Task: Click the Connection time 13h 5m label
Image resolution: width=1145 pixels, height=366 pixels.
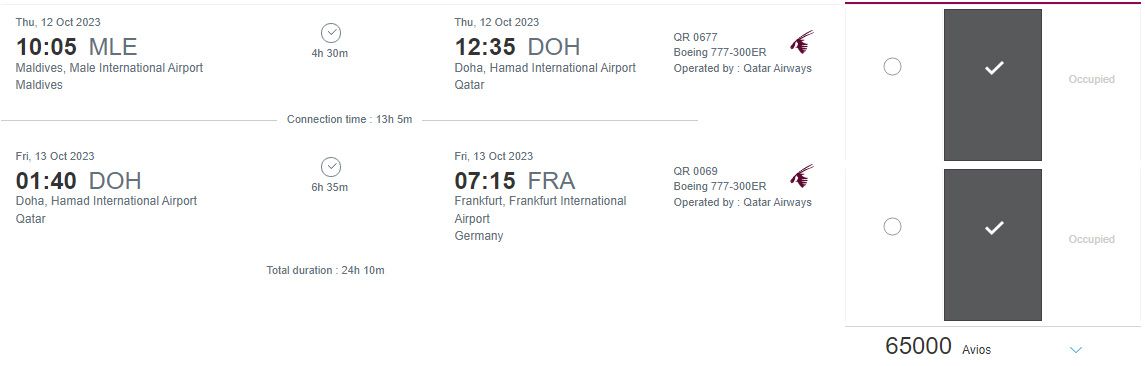Action: pyautogui.click(x=349, y=119)
